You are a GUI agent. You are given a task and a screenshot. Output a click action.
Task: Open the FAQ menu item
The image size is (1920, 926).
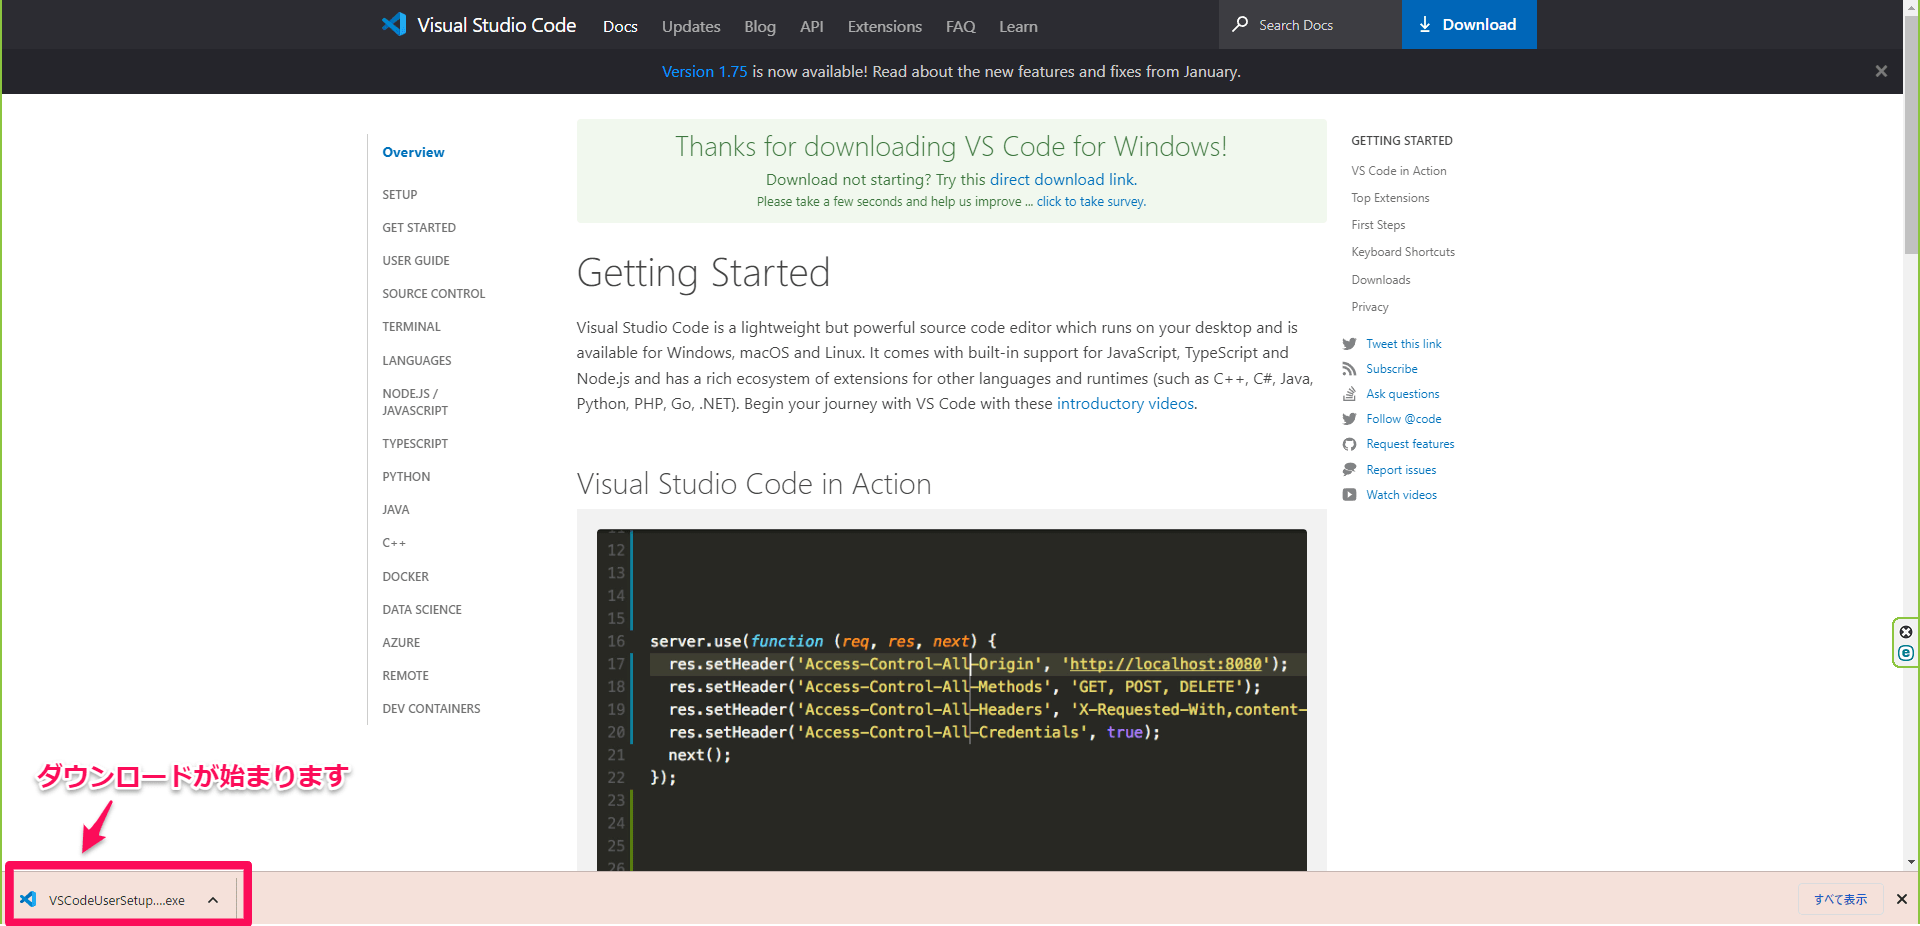coord(961,27)
